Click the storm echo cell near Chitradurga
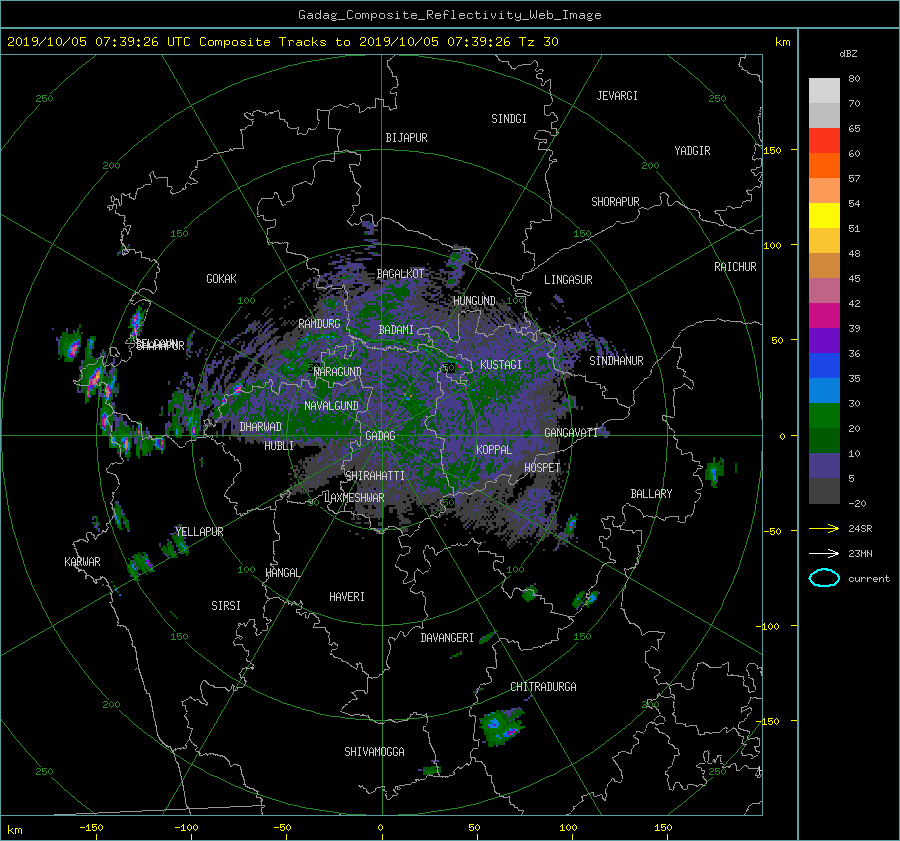Viewport: 900px width, 841px height. [x=502, y=726]
